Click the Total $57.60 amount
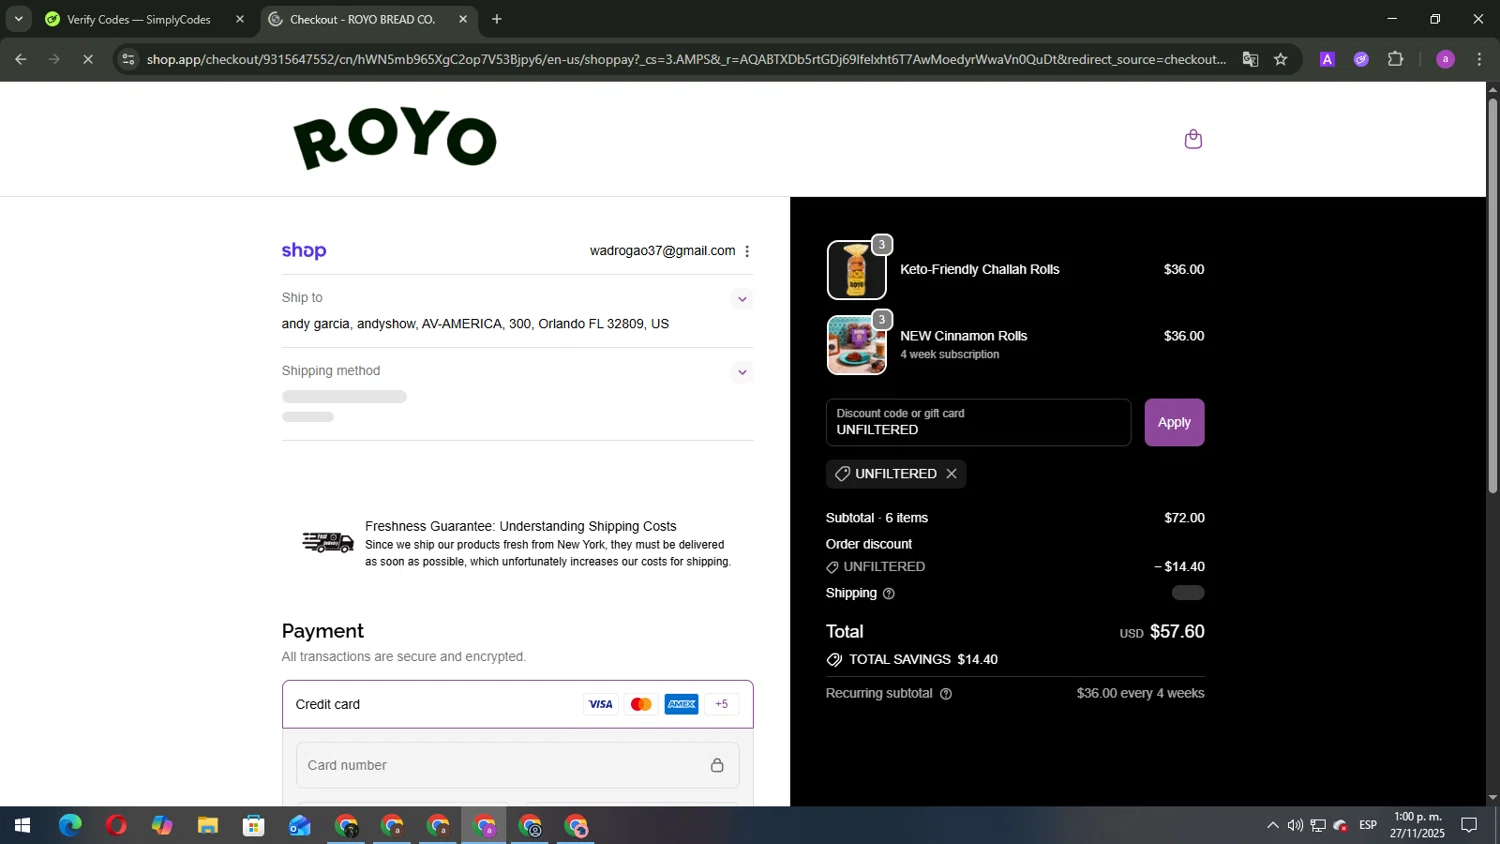Viewport: 1500px width, 844px height. click(1177, 632)
